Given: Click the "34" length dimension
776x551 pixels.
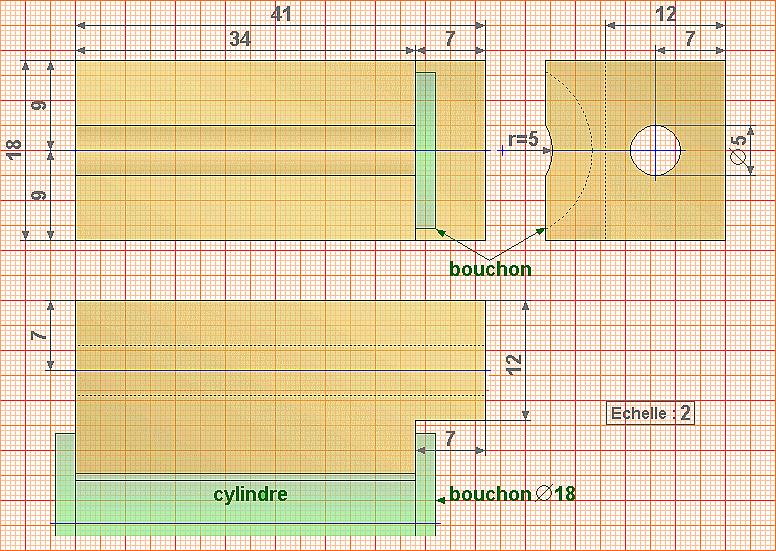Looking at the screenshot, I should (x=240, y=39).
